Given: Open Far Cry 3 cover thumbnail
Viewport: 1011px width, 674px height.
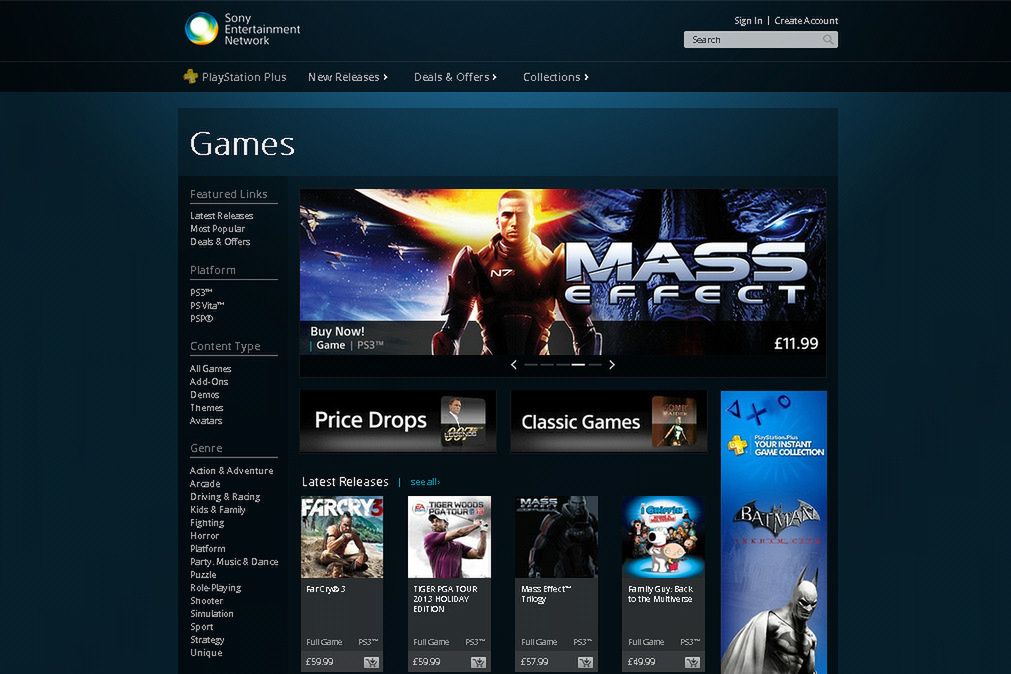Looking at the screenshot, I should (342, 537).
